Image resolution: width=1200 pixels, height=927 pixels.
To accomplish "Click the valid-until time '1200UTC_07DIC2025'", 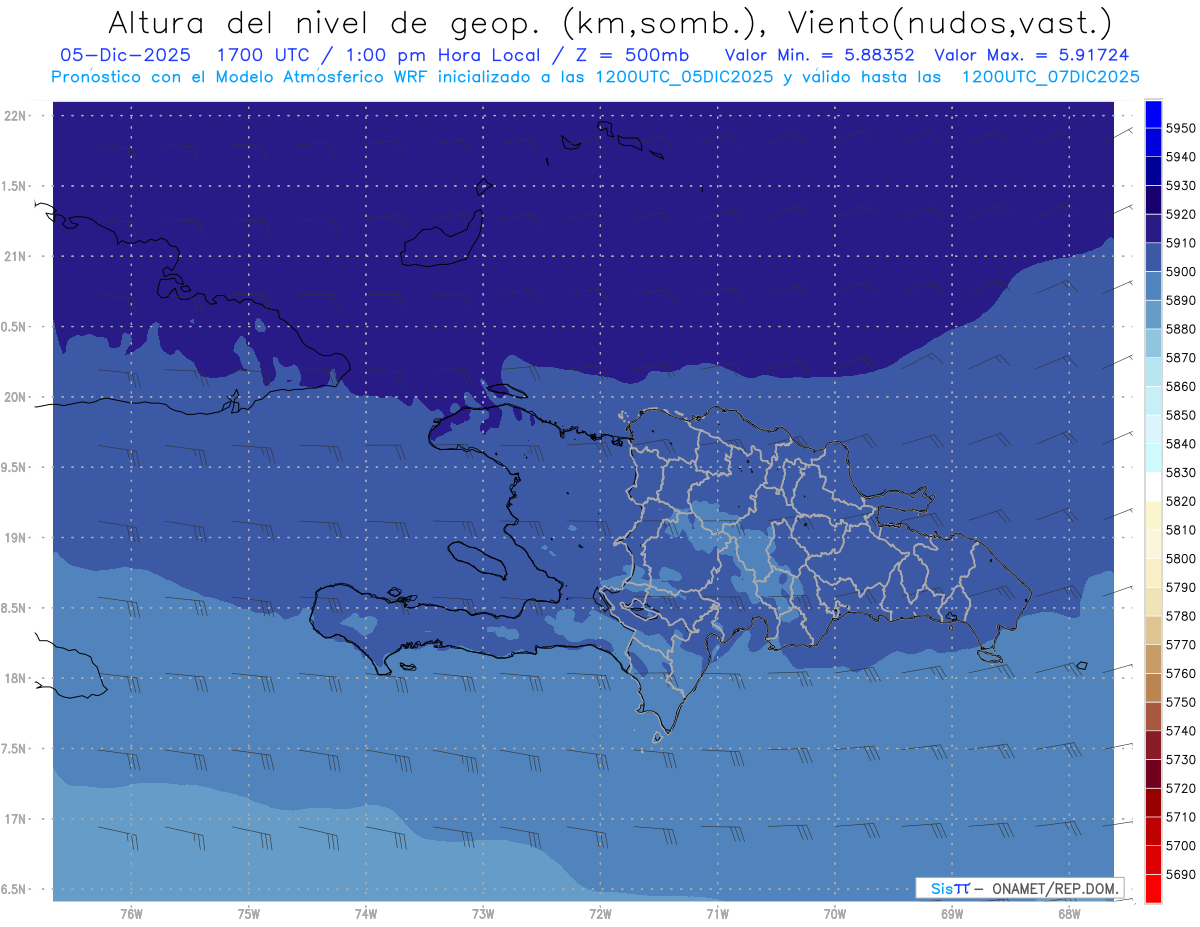I will (1050, 77).
